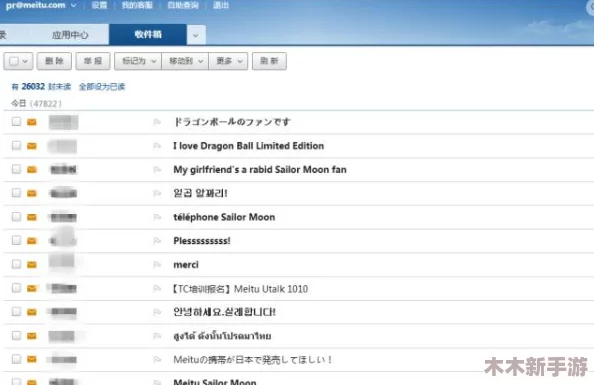Click envelope icon of My girlfriend's Sailor Moon mail
The width and height of the screenshot is (594, 385).
pyautogui.click(x=32, y=169)
